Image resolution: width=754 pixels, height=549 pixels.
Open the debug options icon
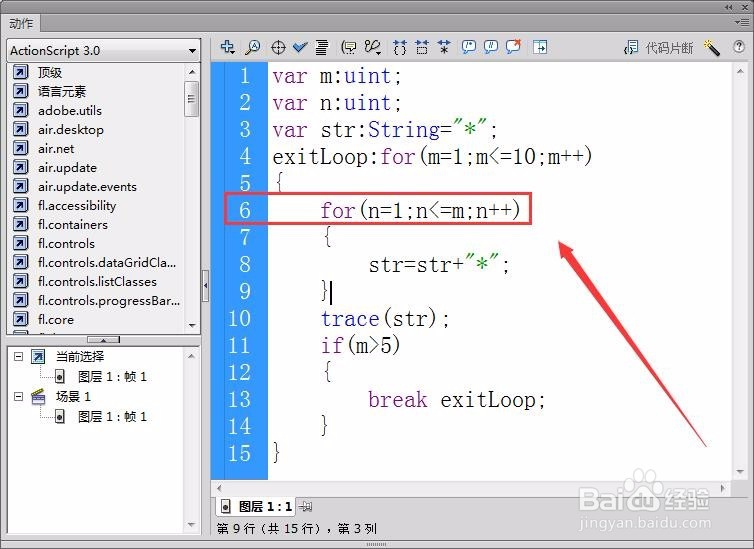click(373, 47)
